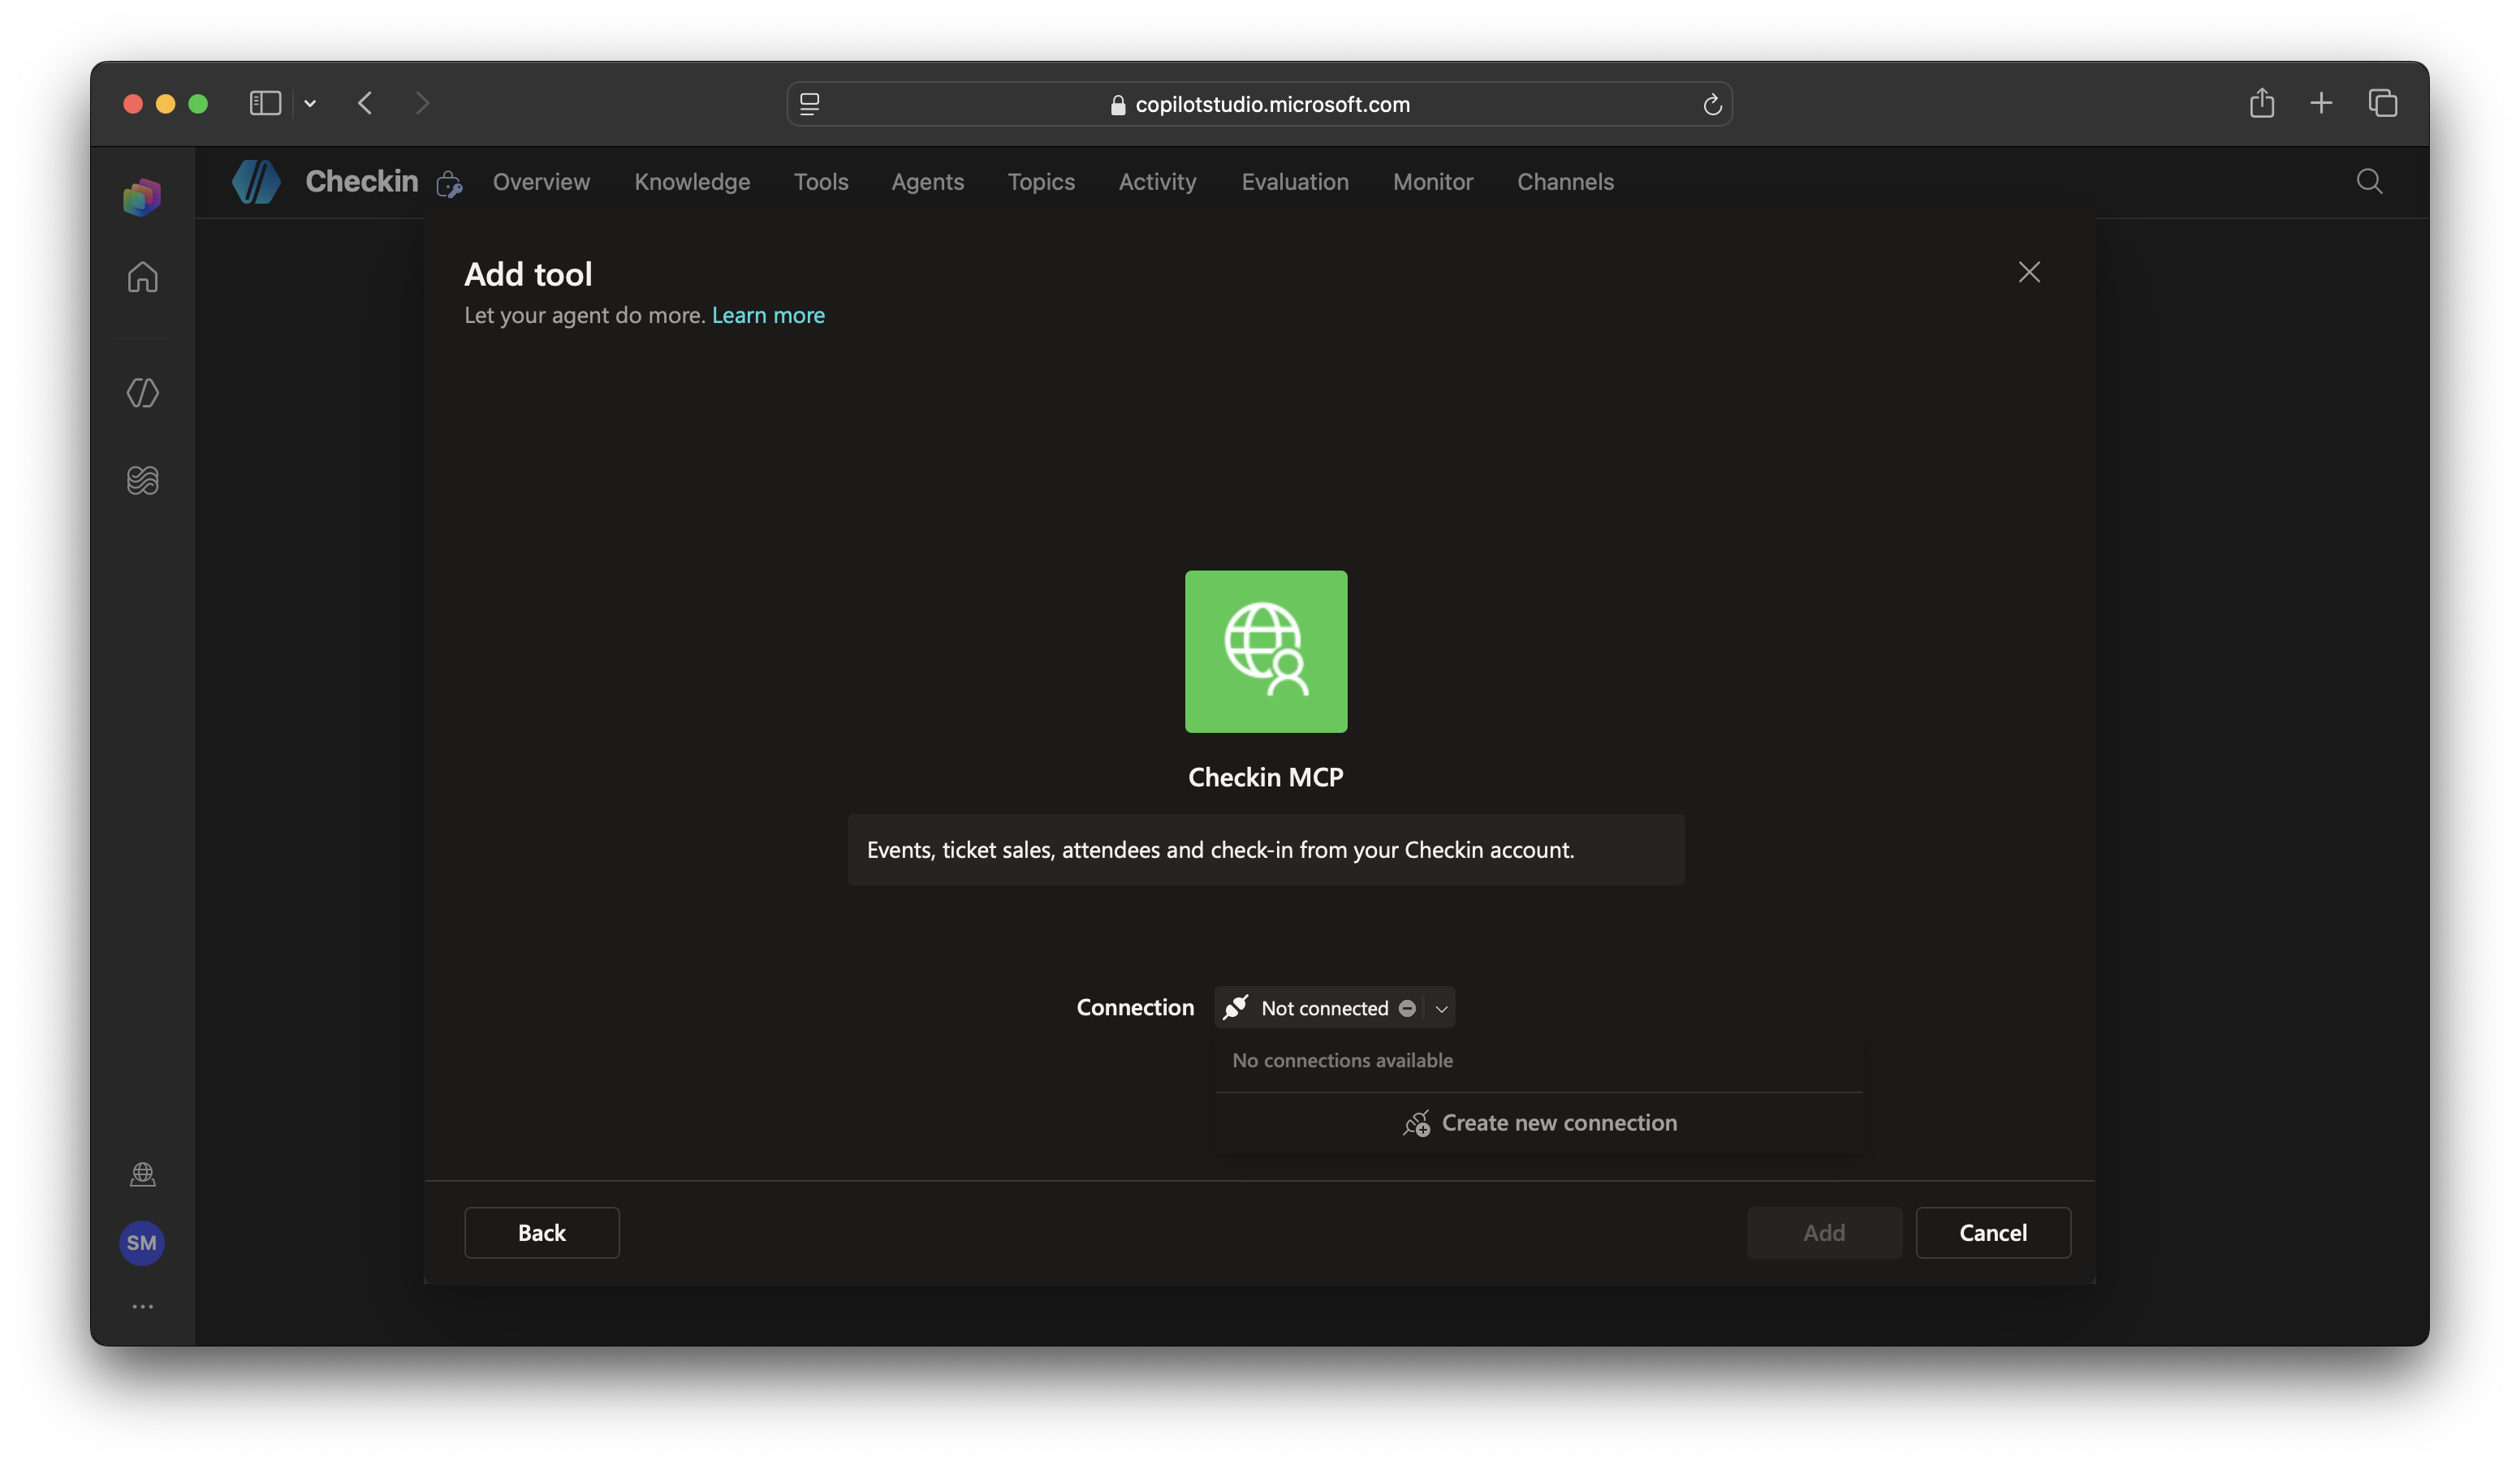The image size is (2520, 1469).
Task: Click the Add button
Action: pyautogui.click(x=1824, y=1233)
